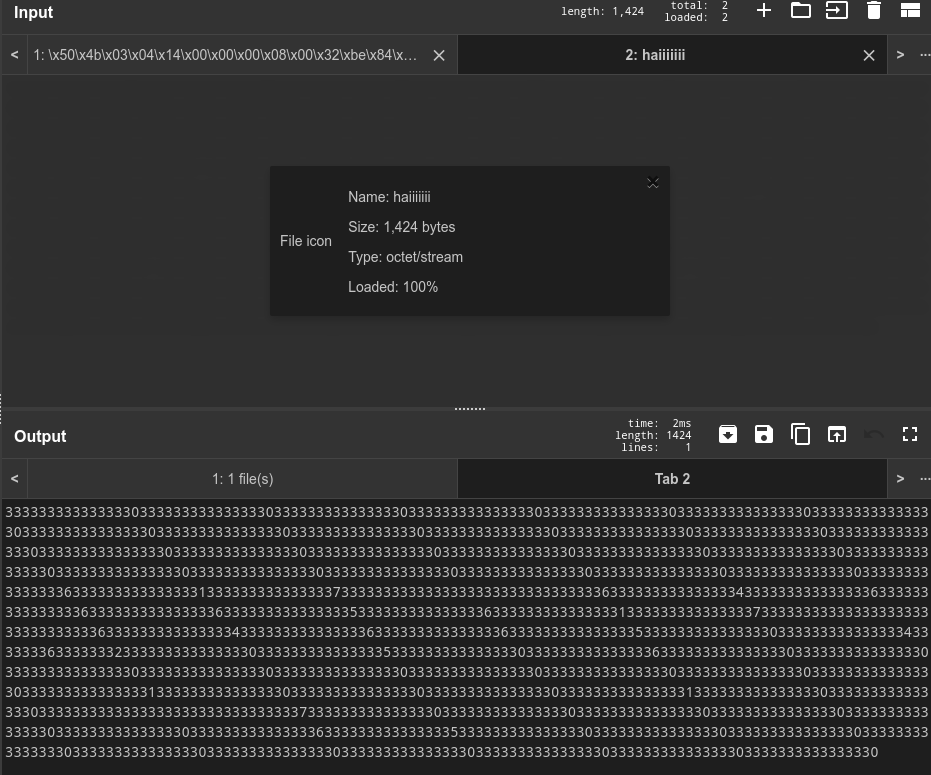Viewport: 931px width, 775px height.
Task: Add a new input tab
Action: click(764, 11)
